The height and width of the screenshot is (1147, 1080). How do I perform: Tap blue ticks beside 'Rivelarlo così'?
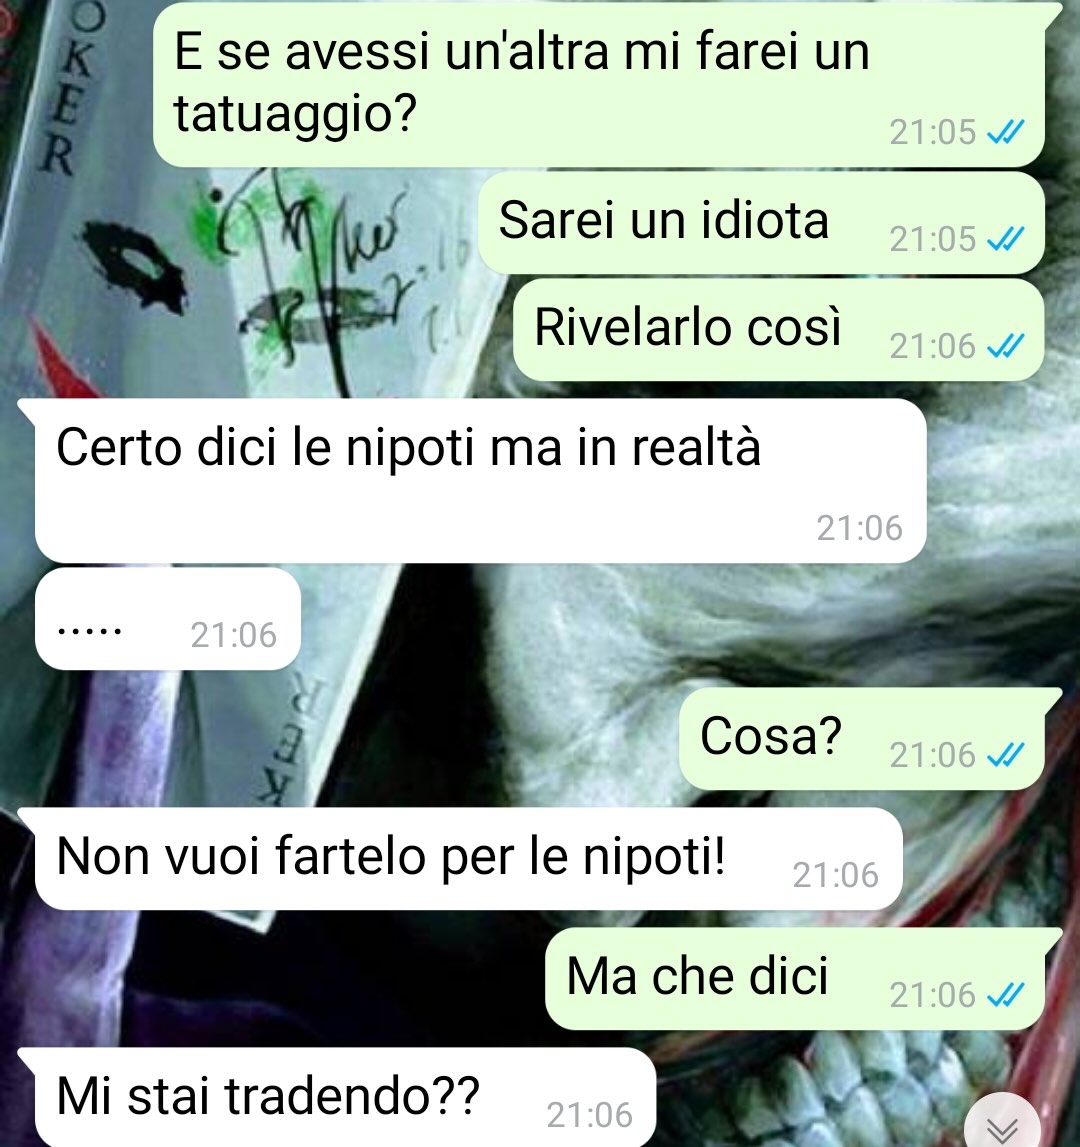(1005, 346)
